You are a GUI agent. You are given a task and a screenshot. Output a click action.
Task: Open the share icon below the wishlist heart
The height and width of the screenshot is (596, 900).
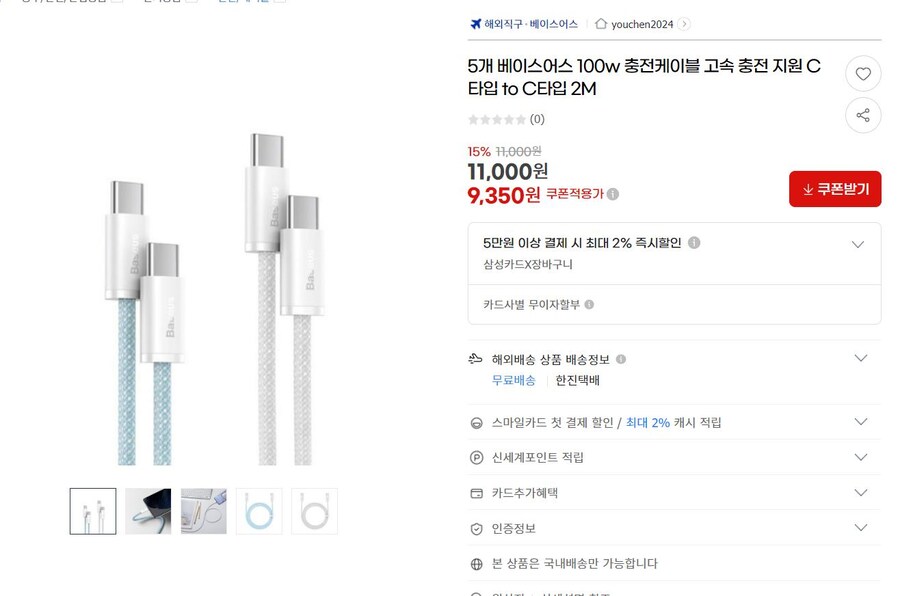tap(863, 115)
